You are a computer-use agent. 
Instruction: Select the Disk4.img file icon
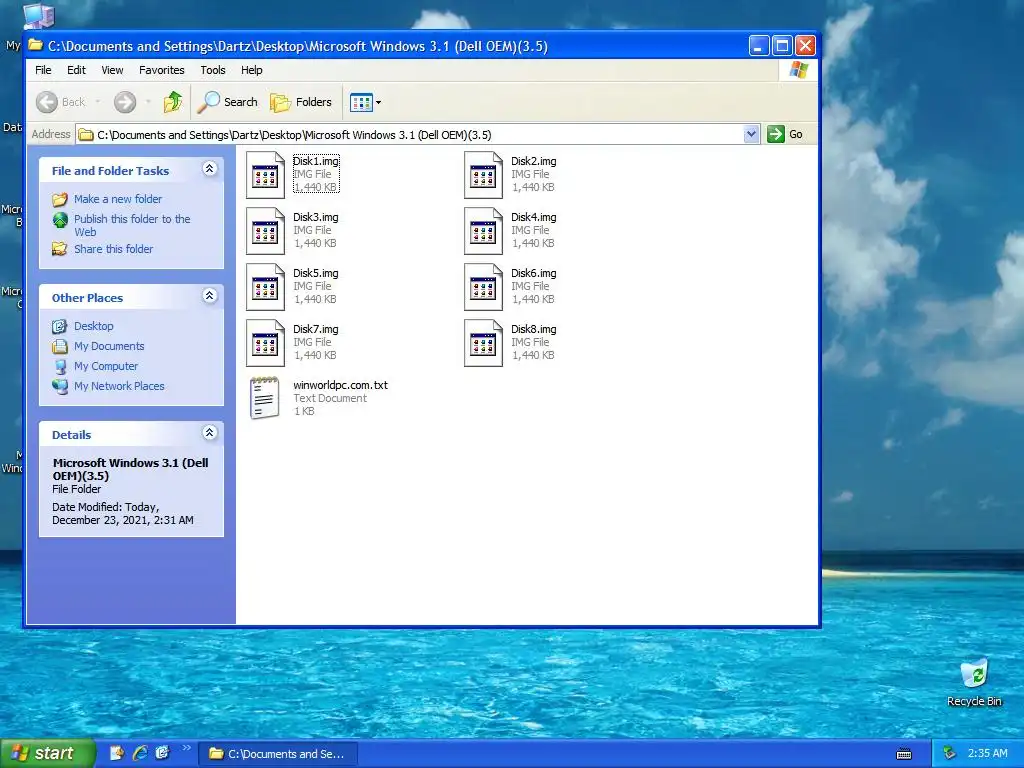[x=483, y=231]
